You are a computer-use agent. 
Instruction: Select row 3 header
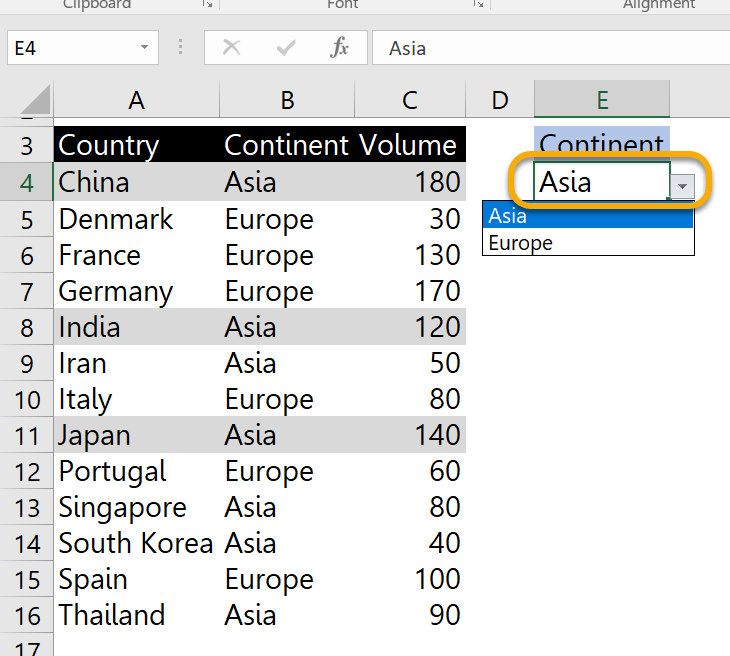click(27, 145)
